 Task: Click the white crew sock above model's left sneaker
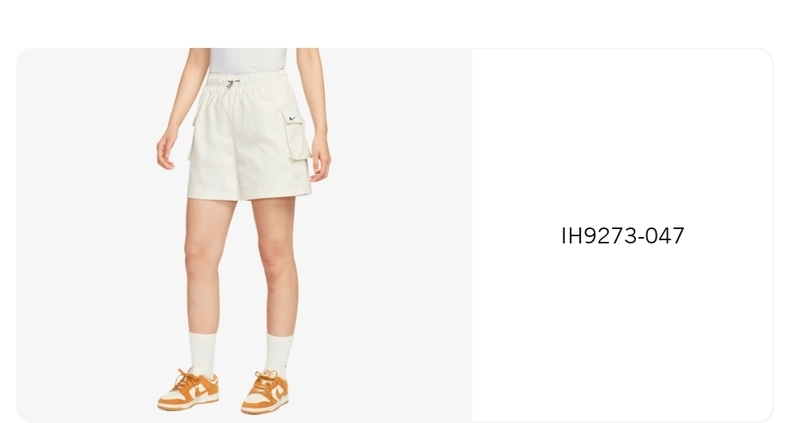pos(279,354)
